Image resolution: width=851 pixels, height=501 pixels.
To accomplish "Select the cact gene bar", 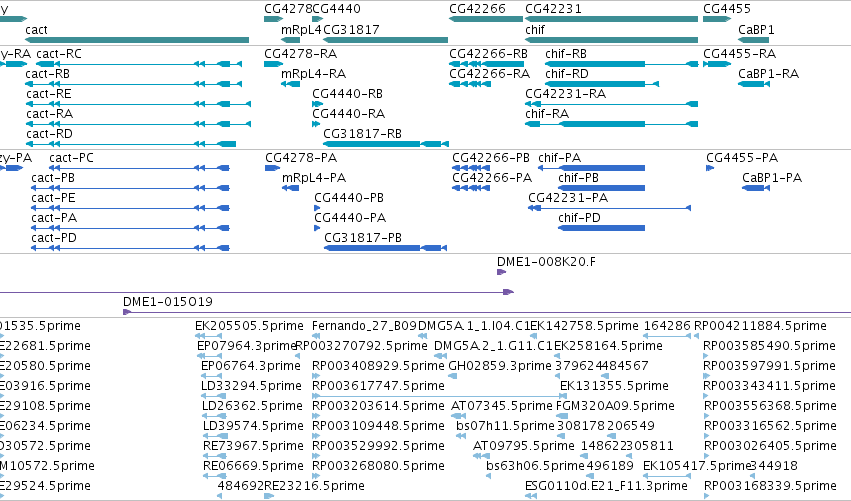I will click(x=137, y=40).
